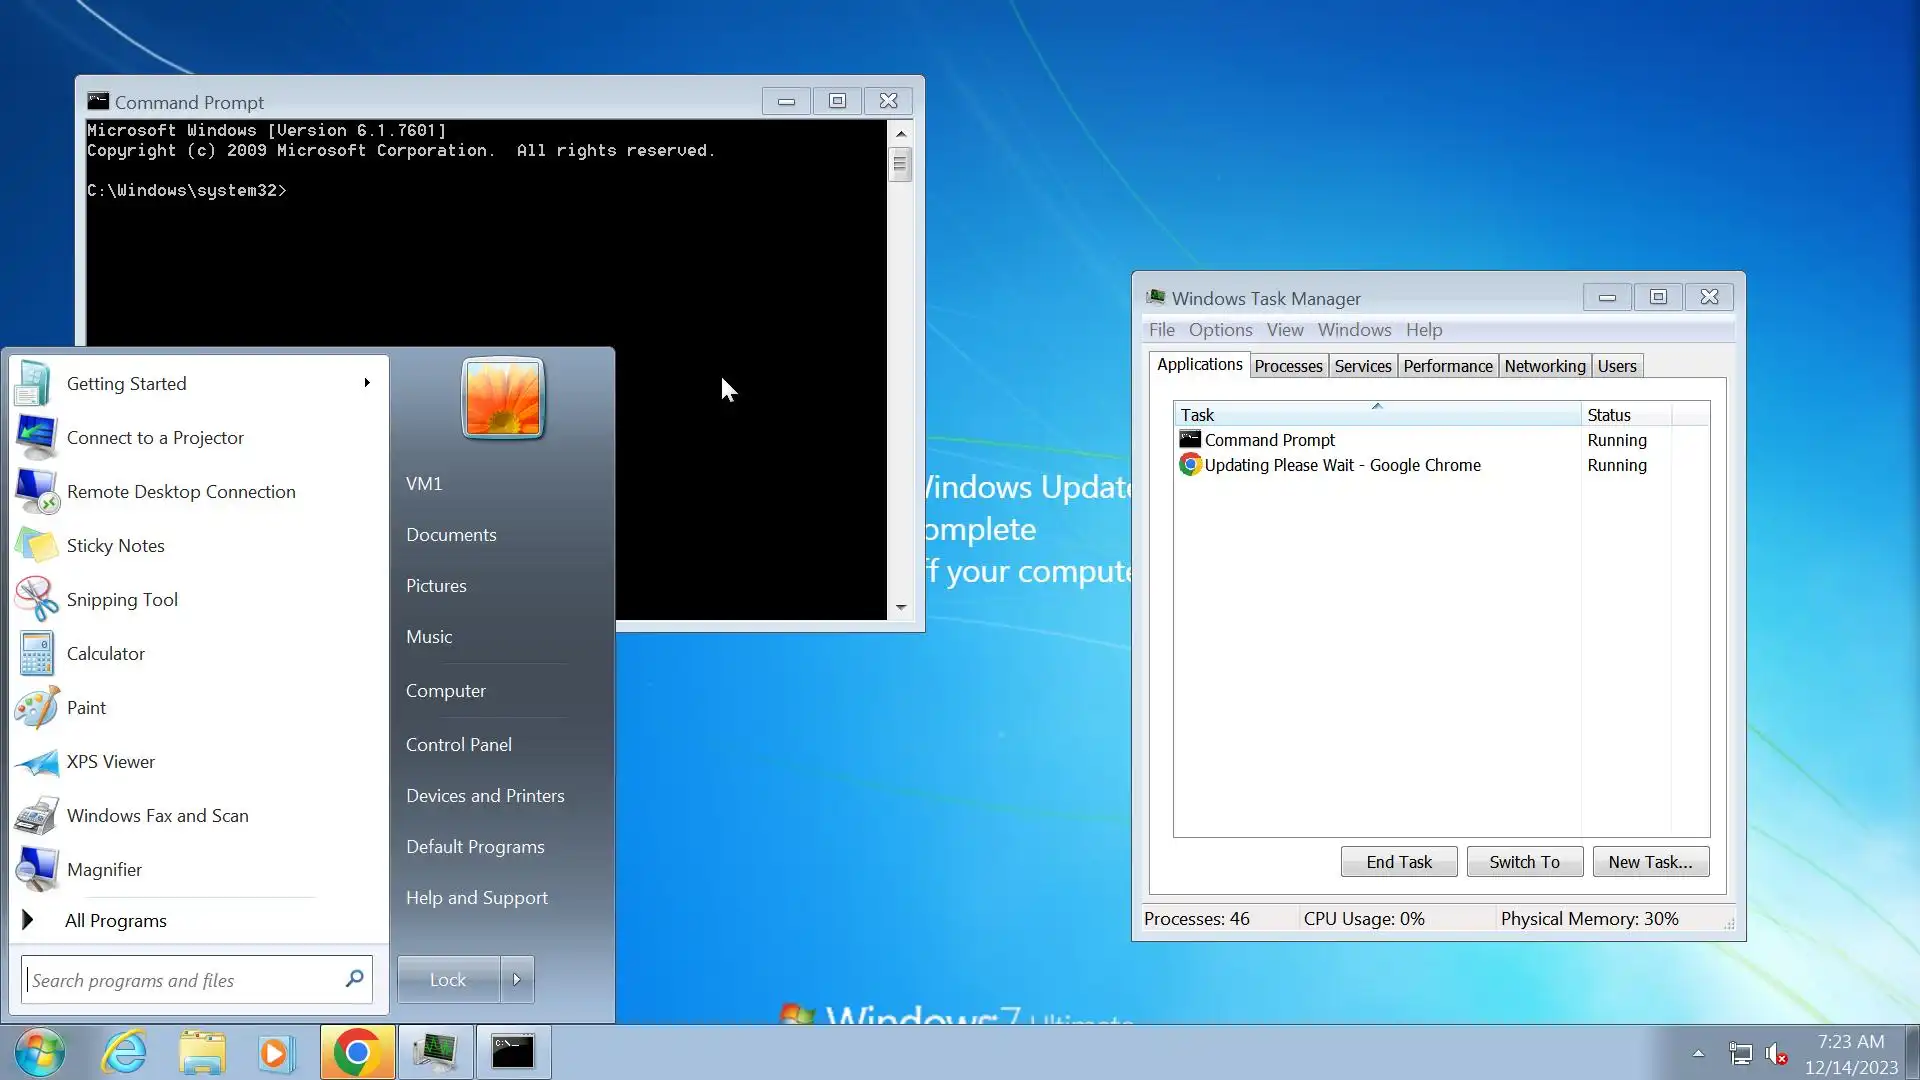Open the Options menu in Task Manager
This screenshot has width=1920, height=1080.
pyautogui.click(x=1220, y=330)
